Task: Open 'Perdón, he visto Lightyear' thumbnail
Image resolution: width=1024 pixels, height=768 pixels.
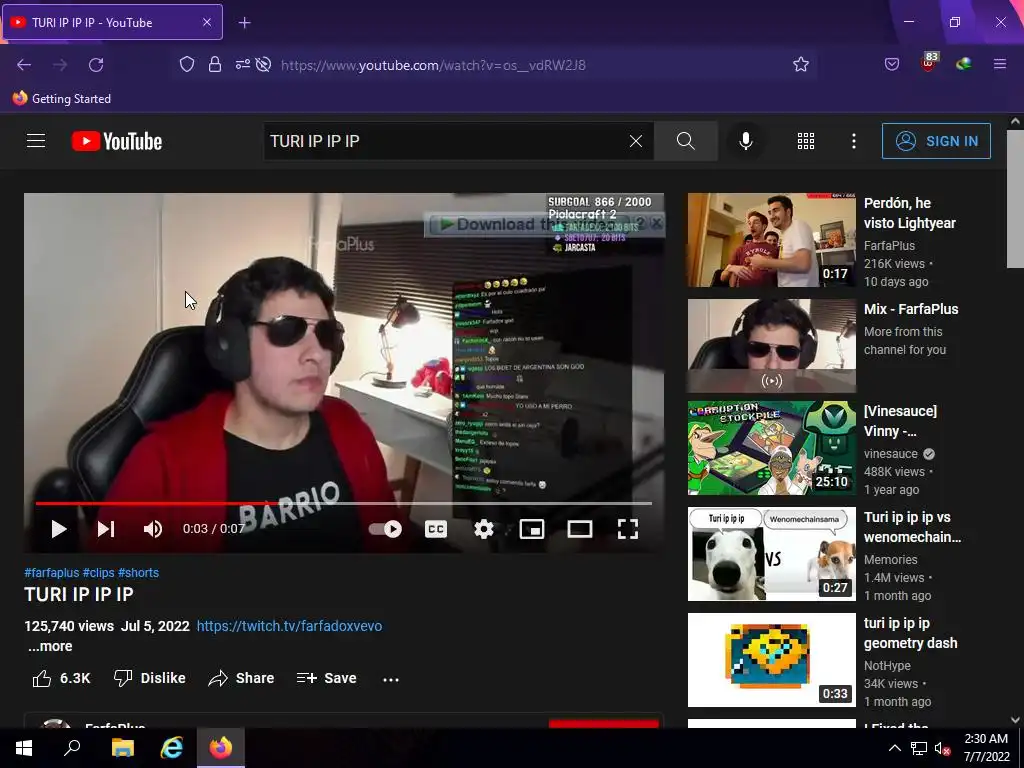Action: coord(771,240)
